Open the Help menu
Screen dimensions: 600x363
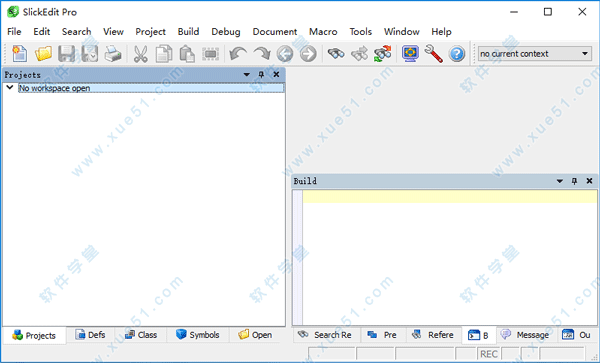pyautogui.click(x=441, y=32)
